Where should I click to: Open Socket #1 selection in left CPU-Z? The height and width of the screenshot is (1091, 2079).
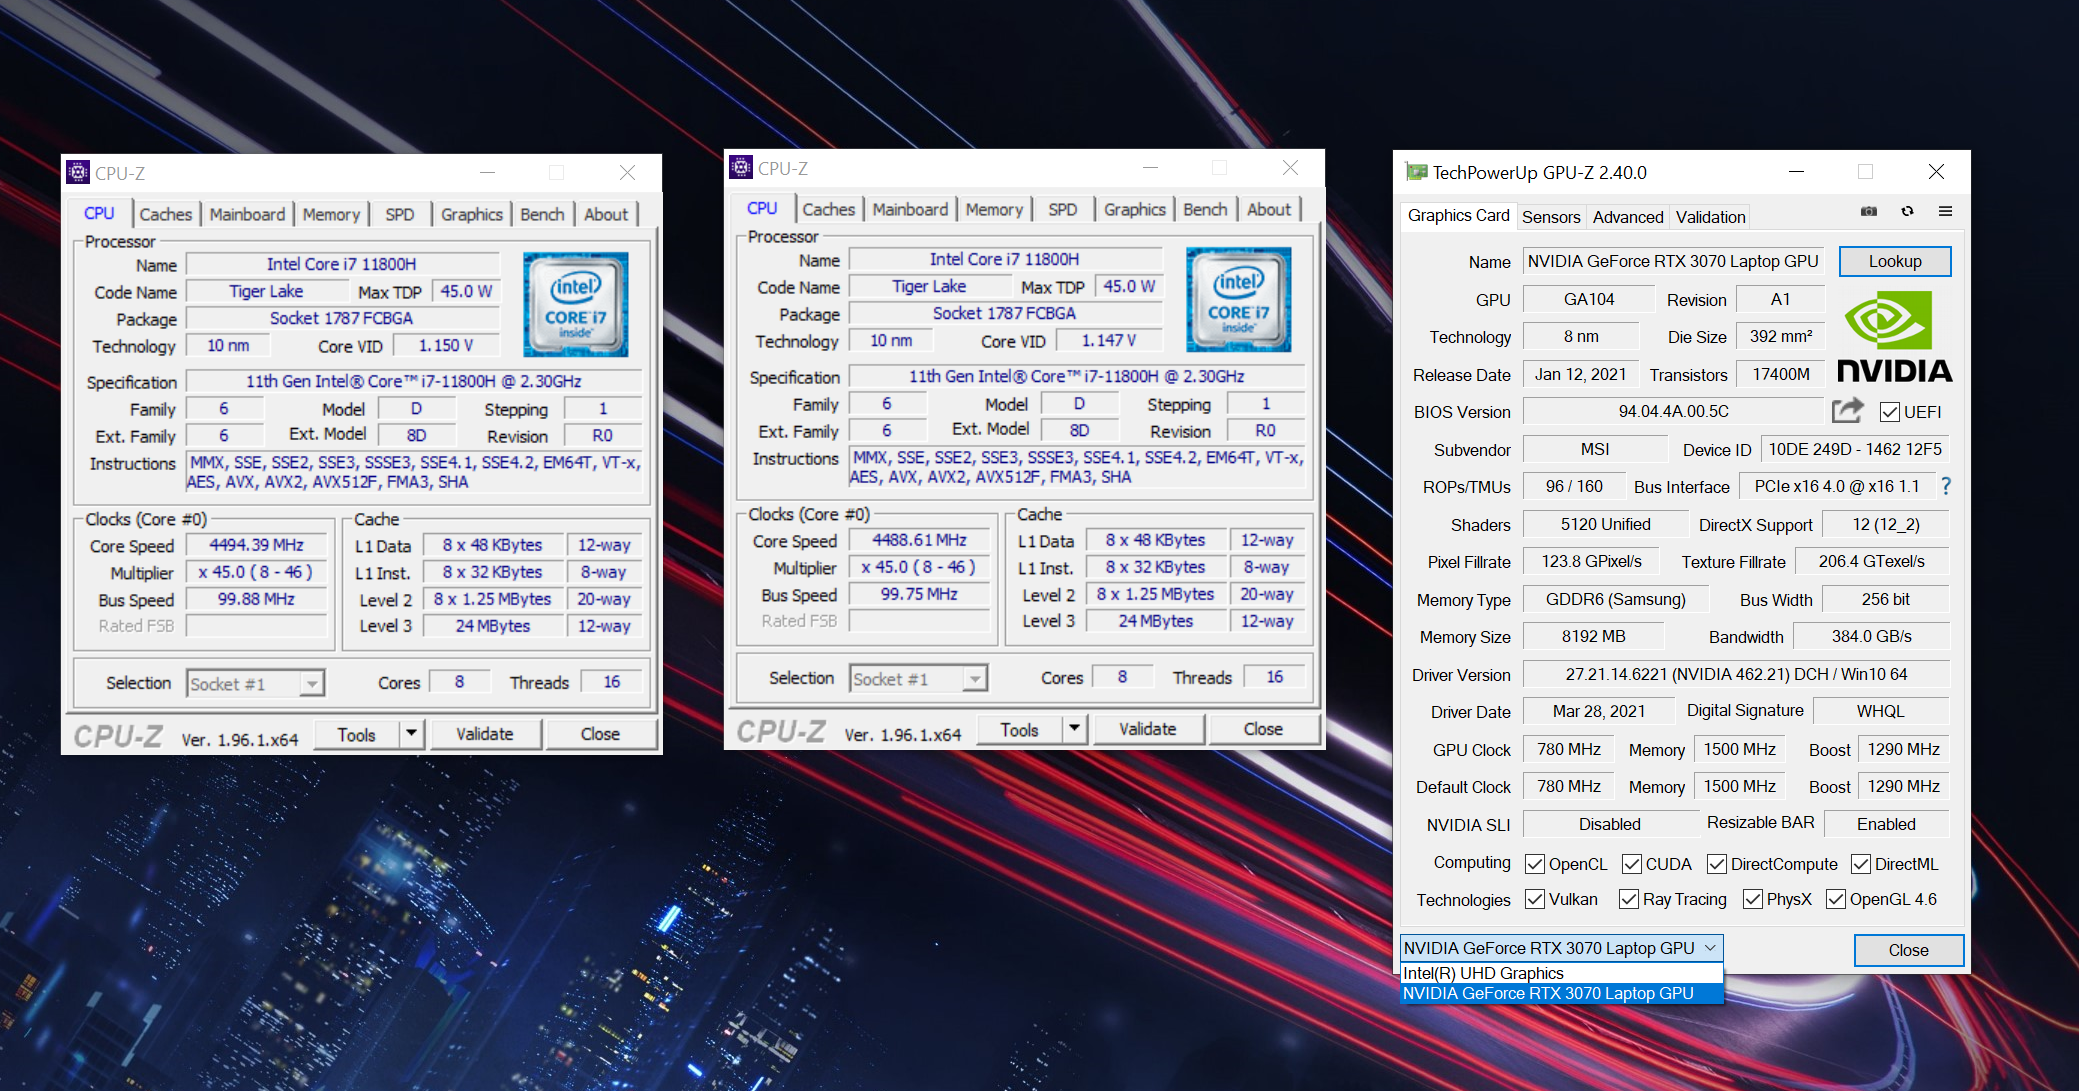tap(256, 684)
